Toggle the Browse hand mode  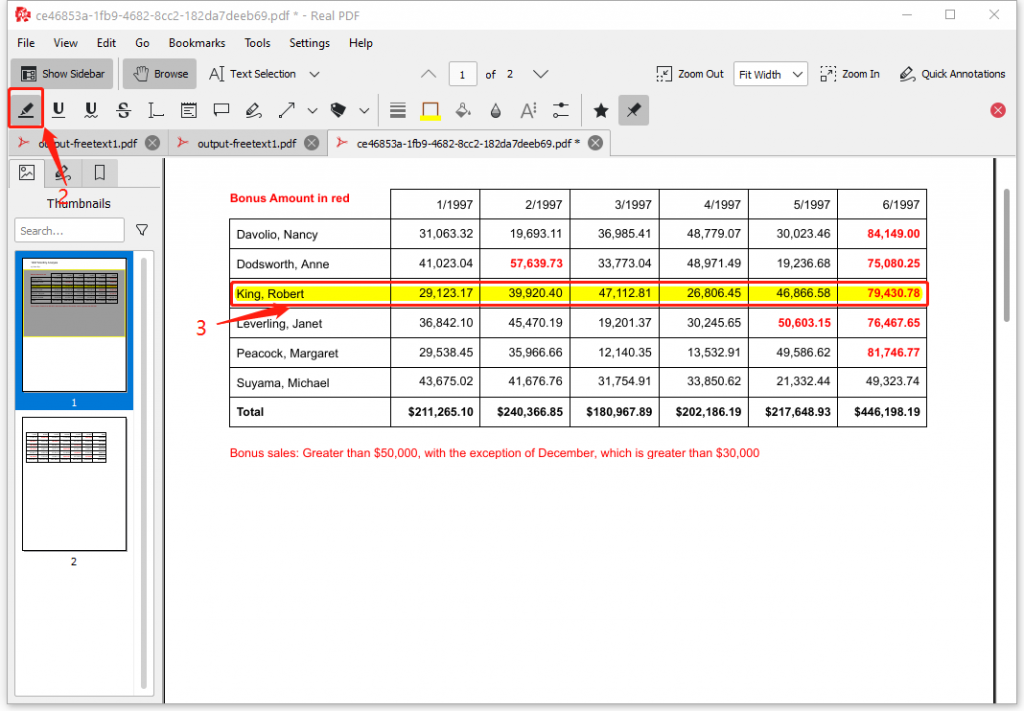coord(160,74)
